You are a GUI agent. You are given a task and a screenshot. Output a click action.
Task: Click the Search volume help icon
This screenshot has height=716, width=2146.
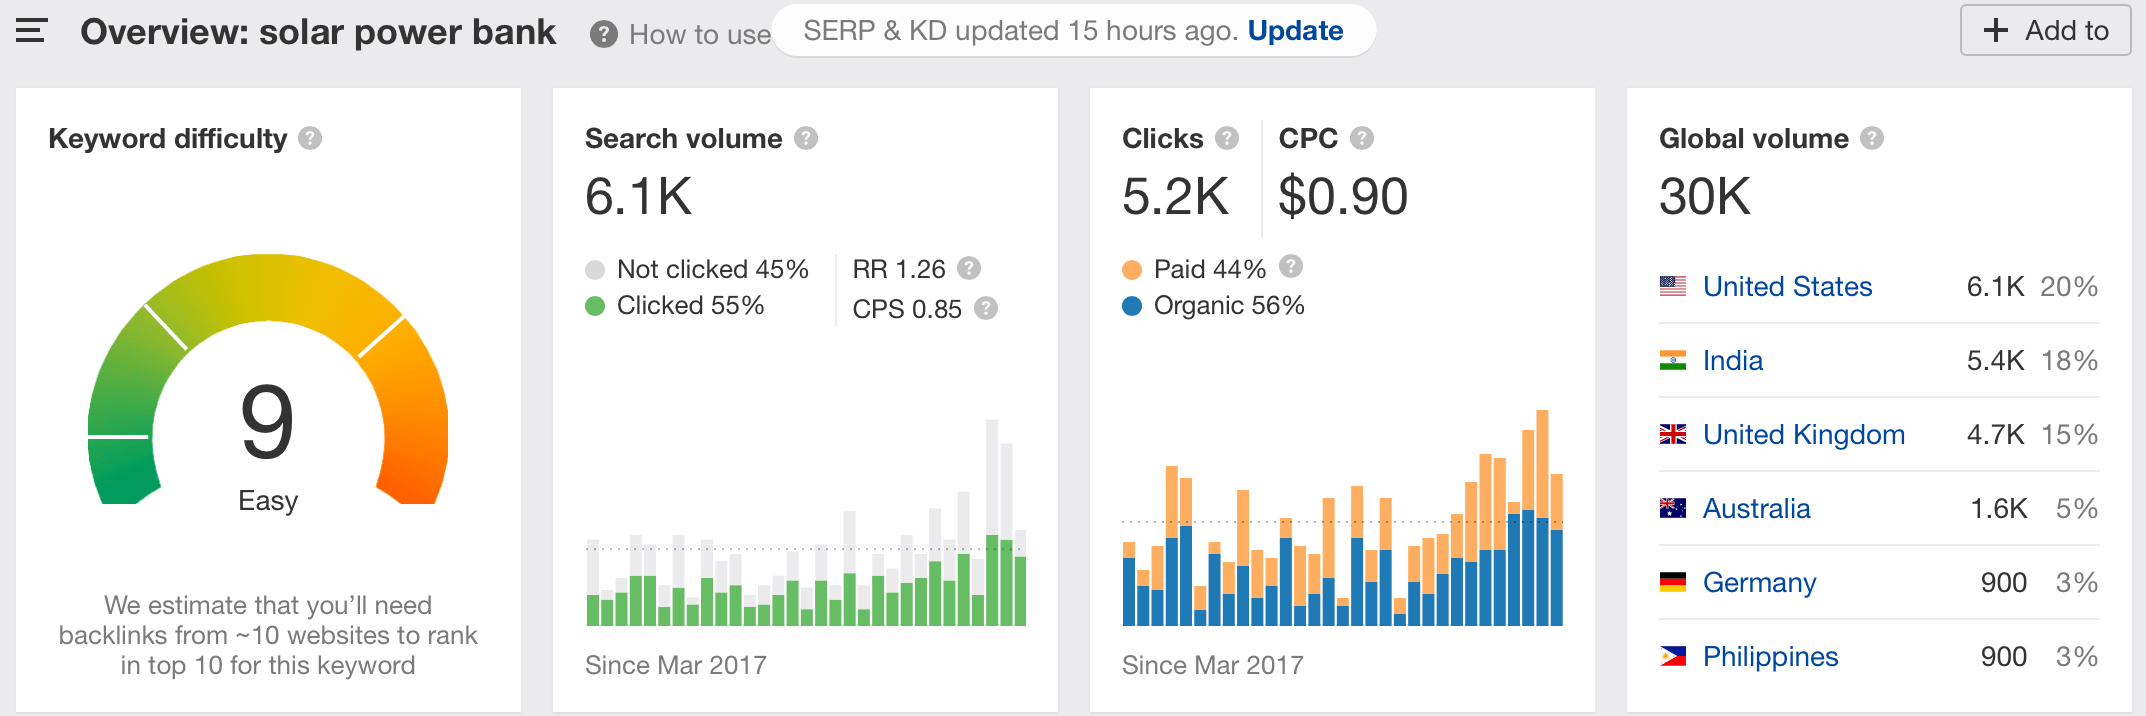(806, 138)
